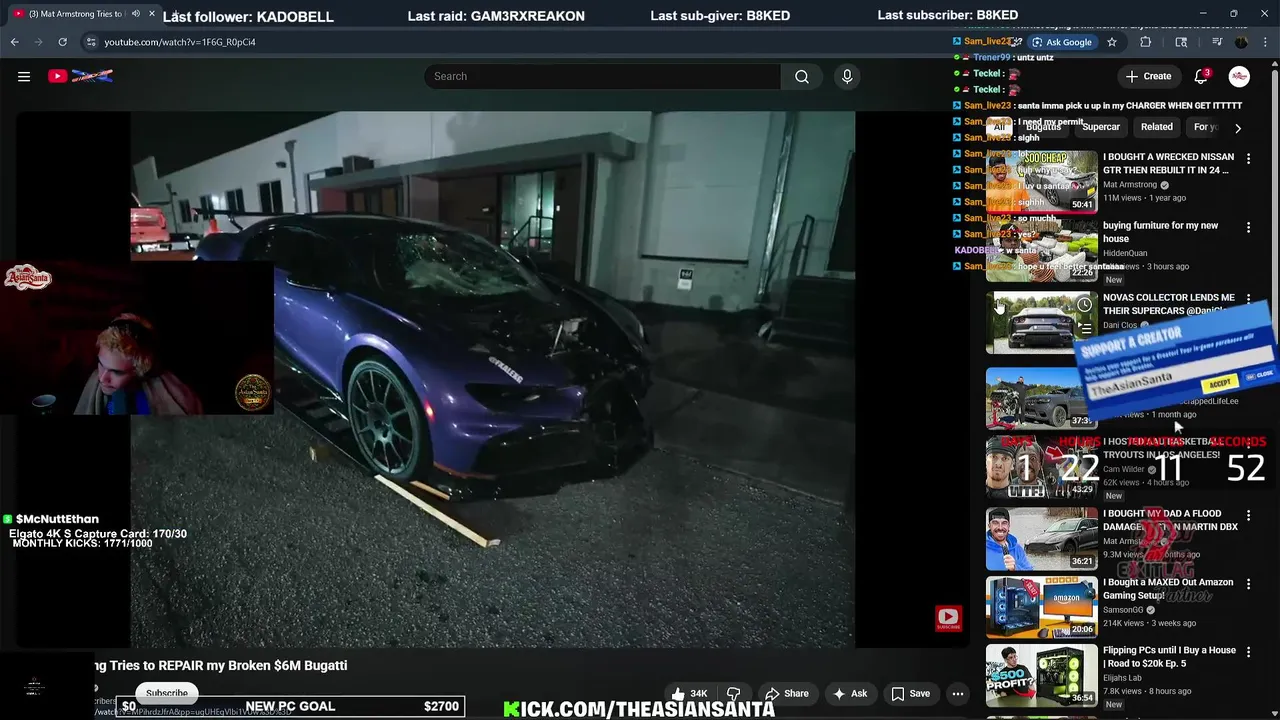Dislike the video with thumbs down

[x=733, y=693]
